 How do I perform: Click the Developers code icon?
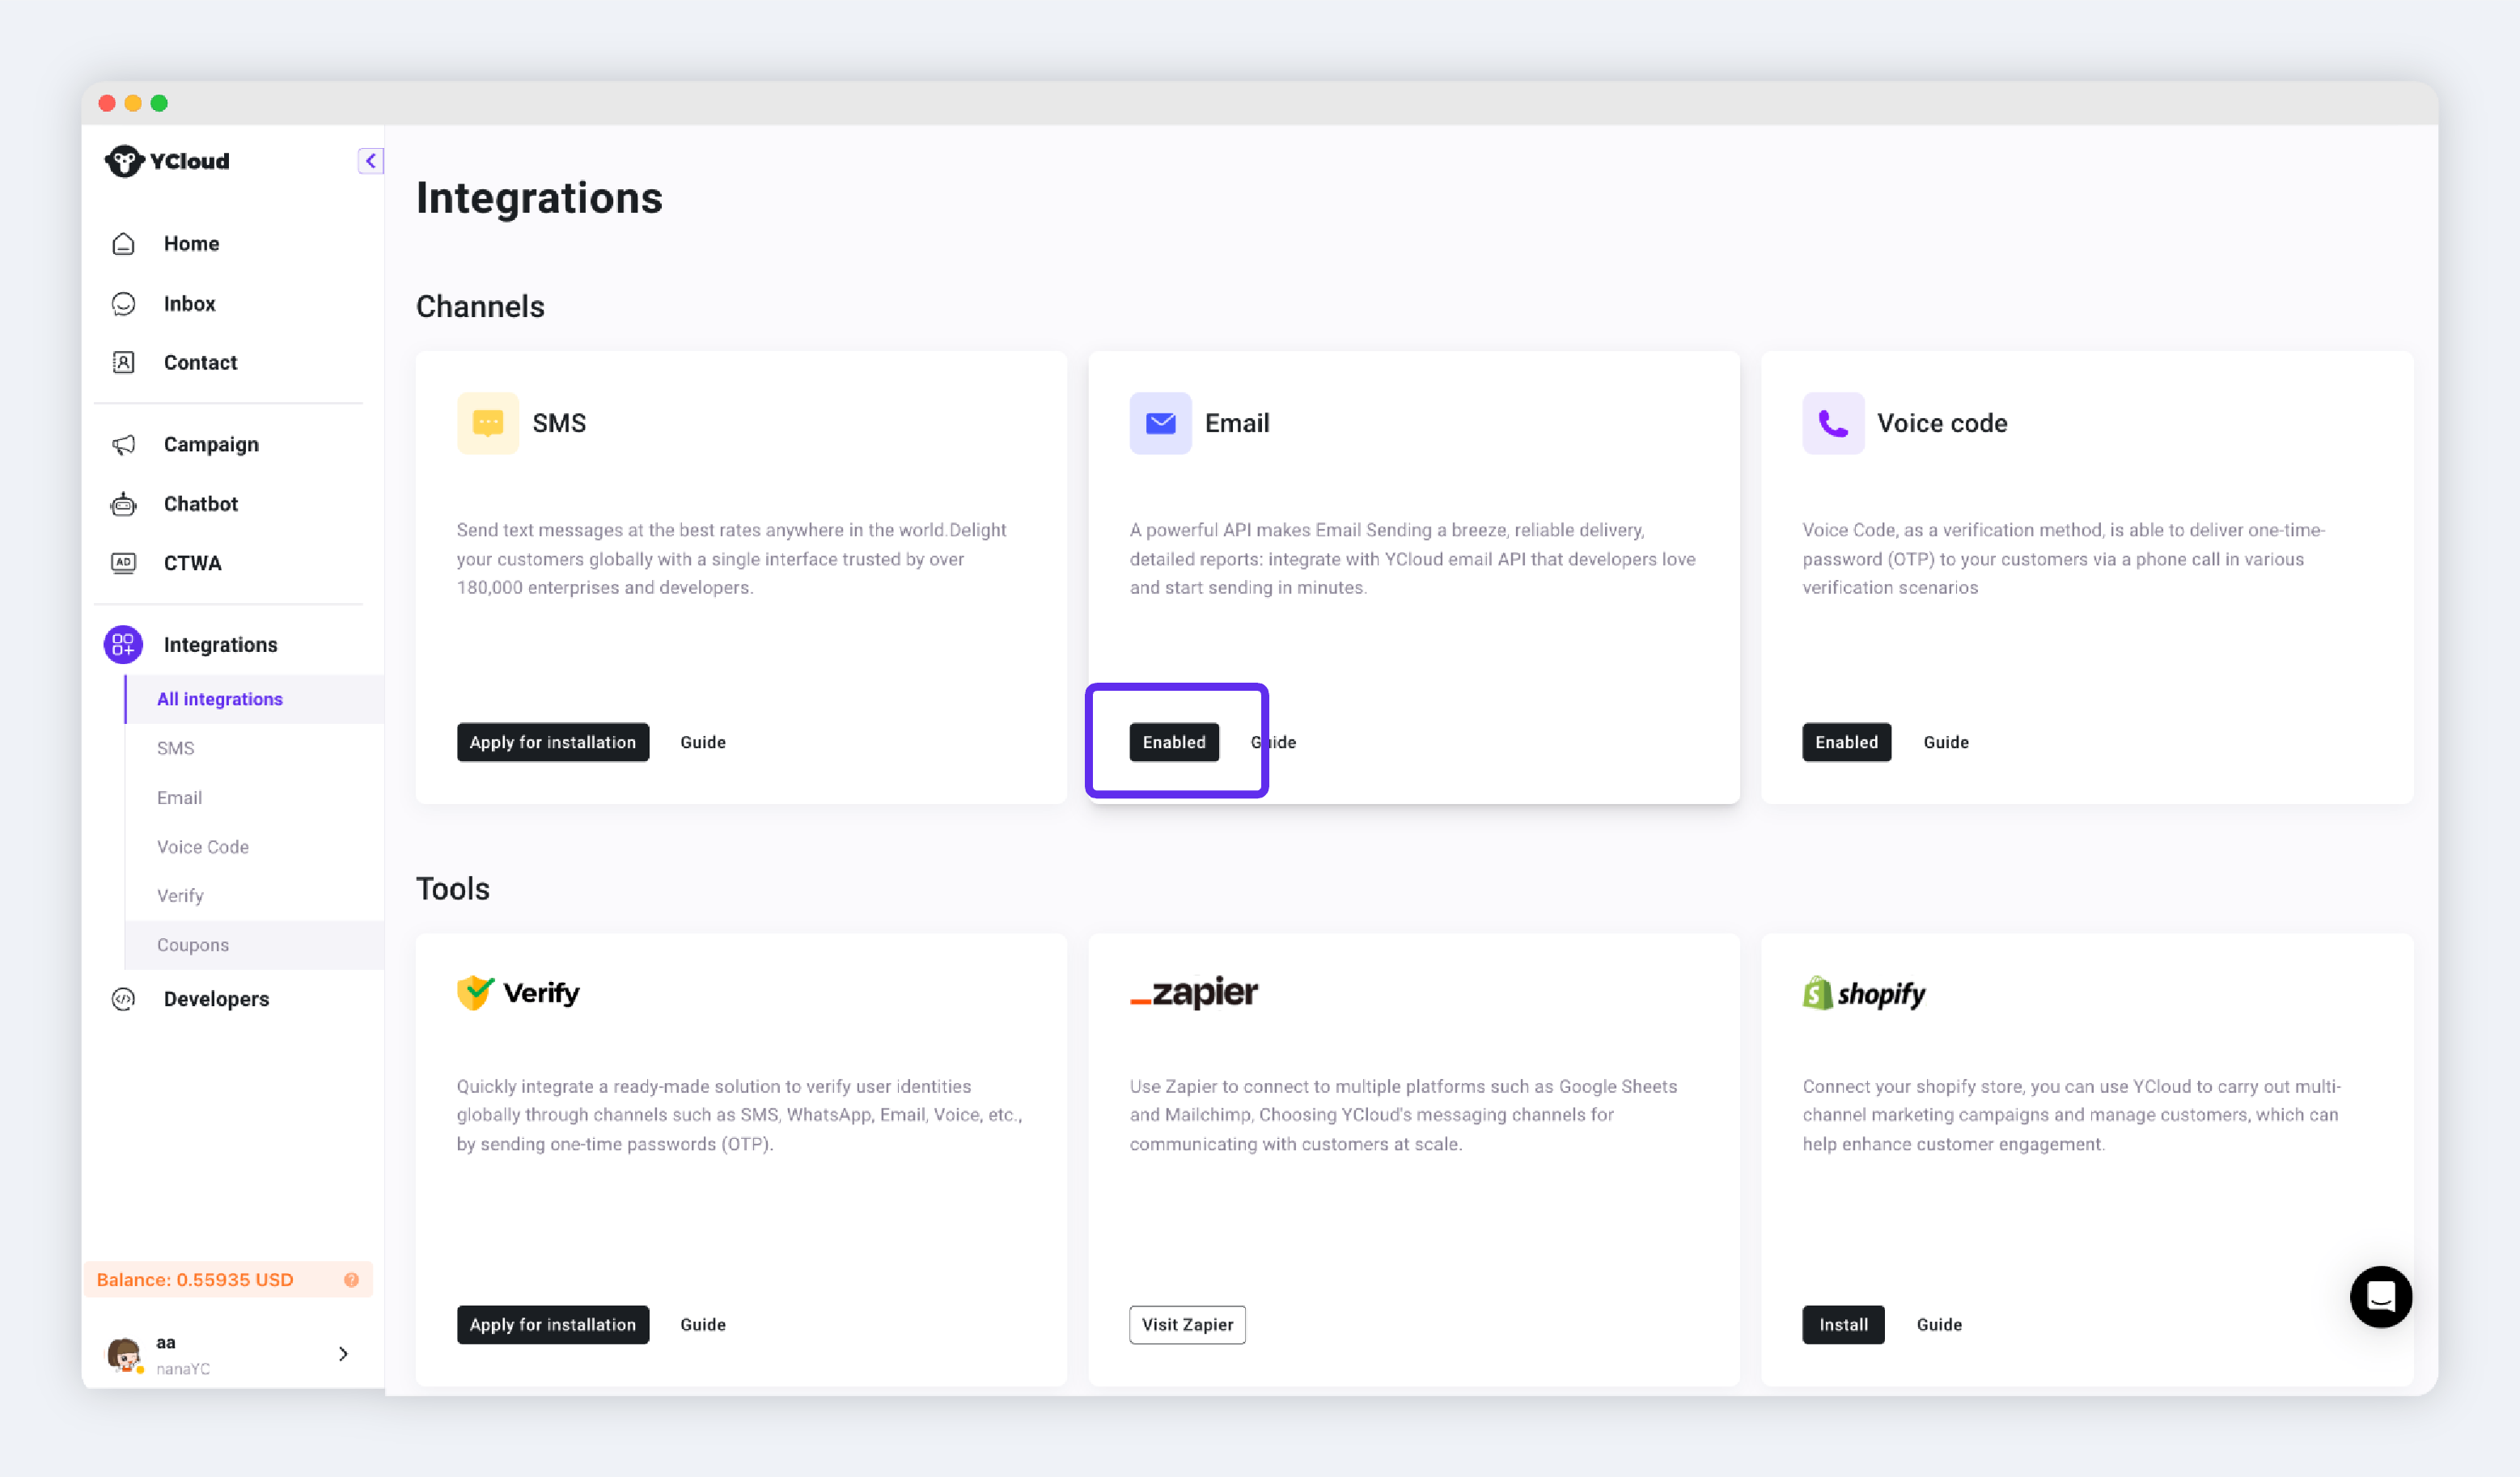pyautogui.click(x=123, y=999)
